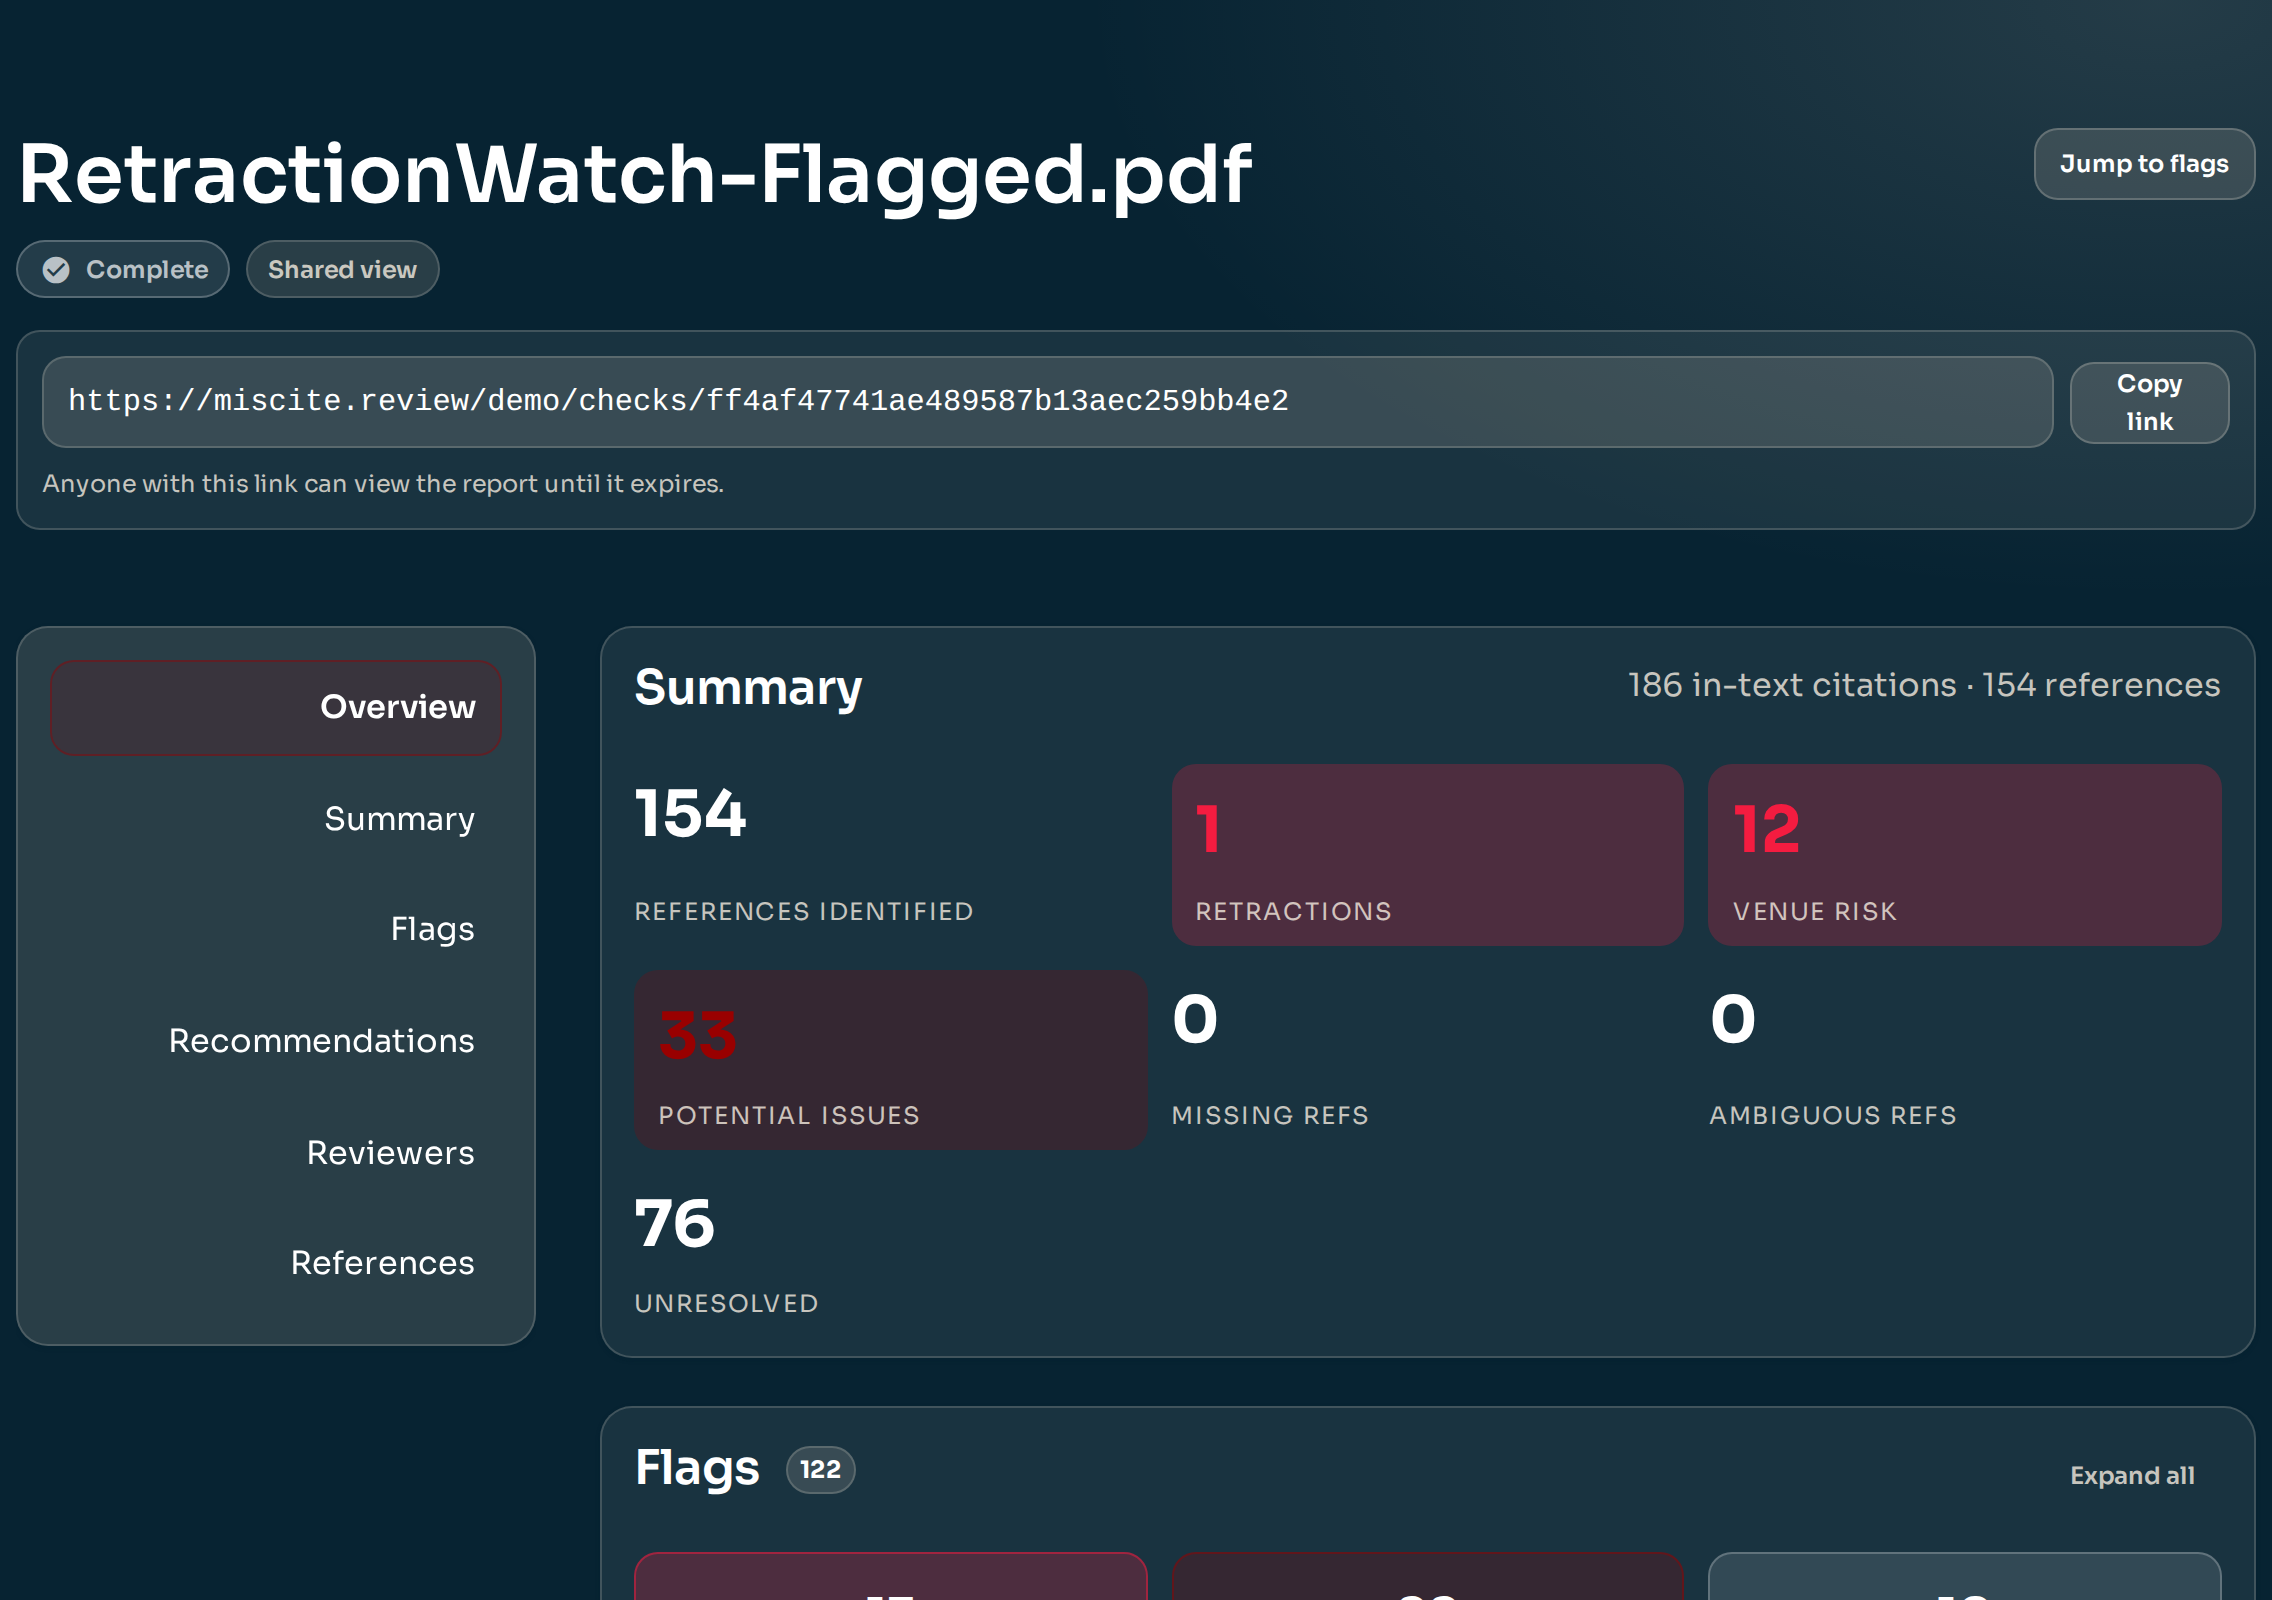Select the Venue Risk stat card
The height and width of the screenshot is (1600, 2272).
click(1964, 855)
